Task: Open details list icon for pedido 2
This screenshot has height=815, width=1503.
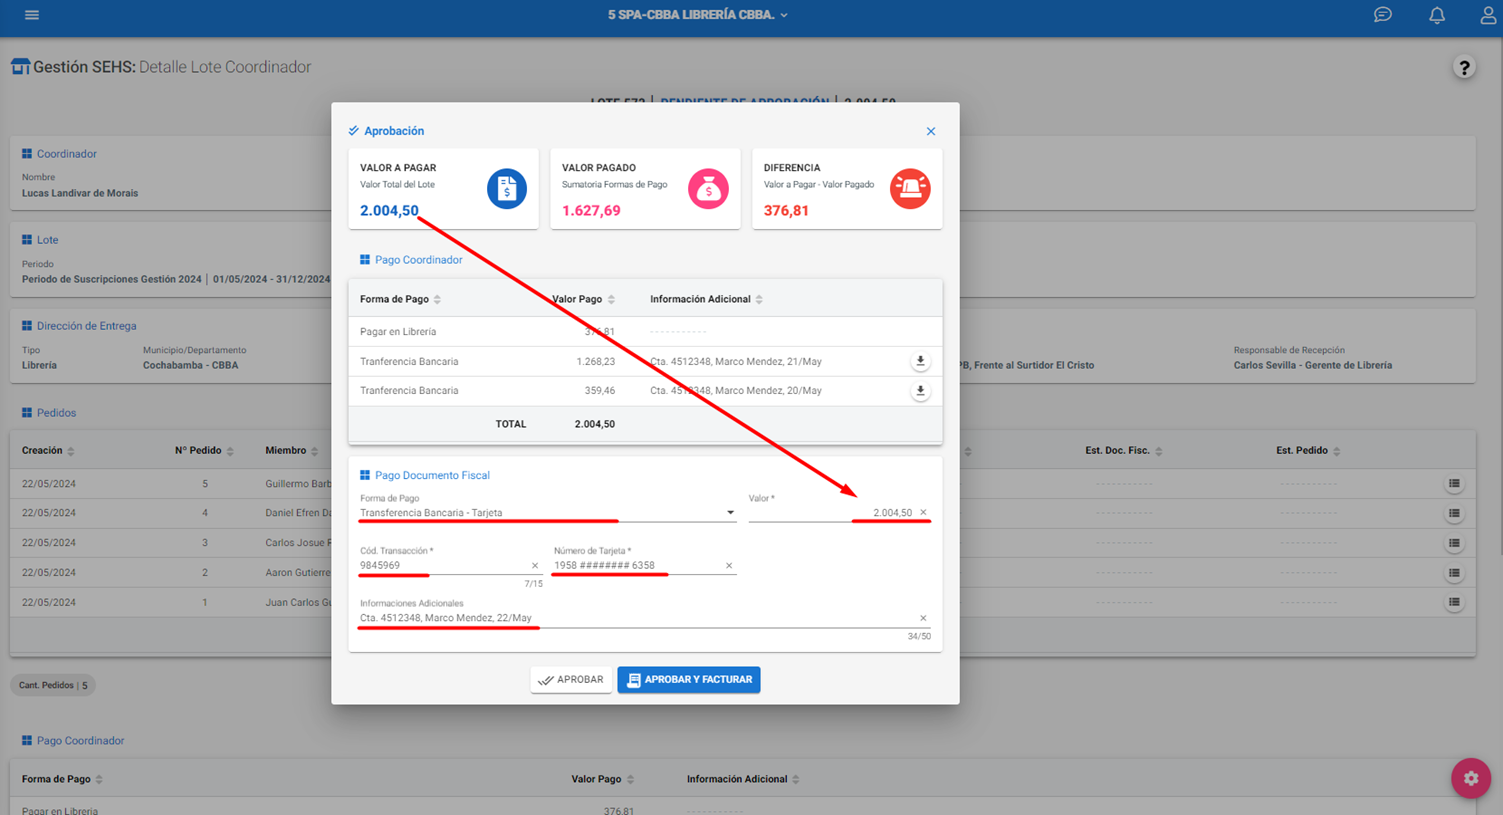Action: pyautogui.click(x=1454, y=573)
